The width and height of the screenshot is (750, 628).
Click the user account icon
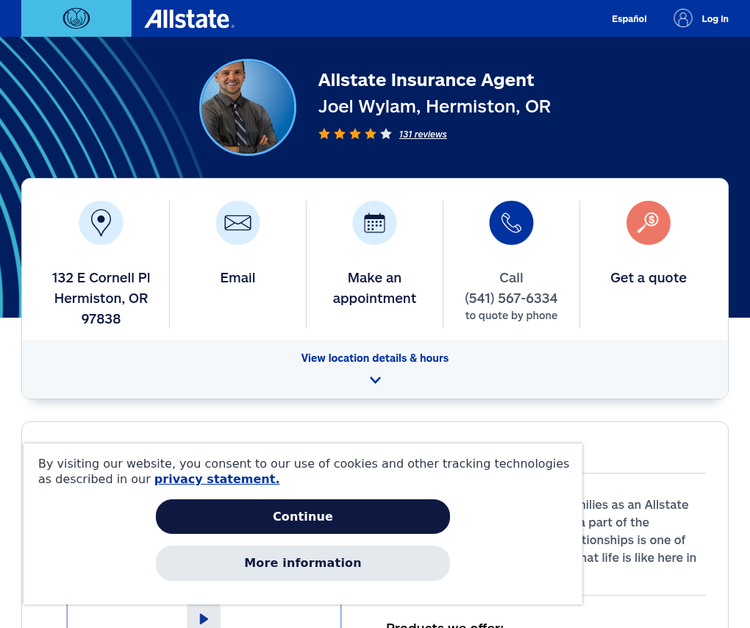[683, 18]
